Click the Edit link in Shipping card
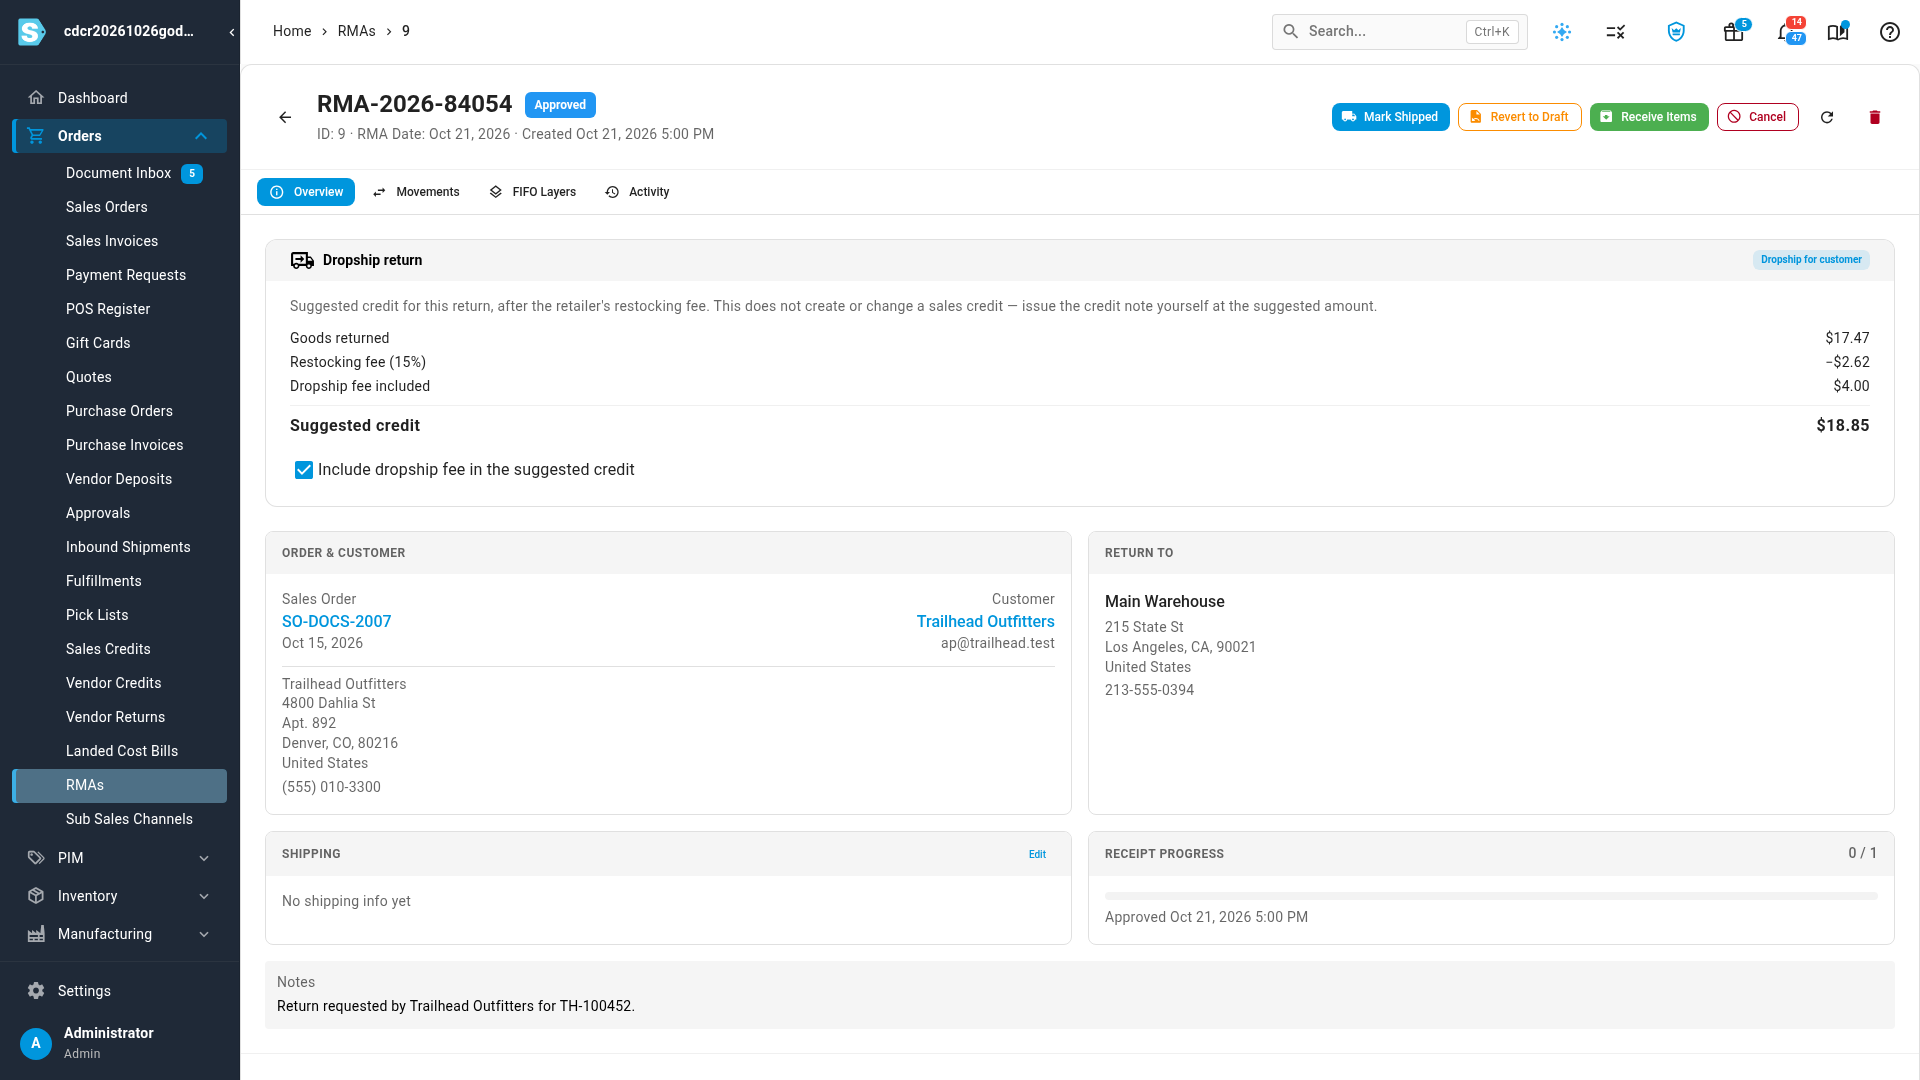Image resolution: width=1920 pixels, height=1080 pixels. (x=1037, y=854)
